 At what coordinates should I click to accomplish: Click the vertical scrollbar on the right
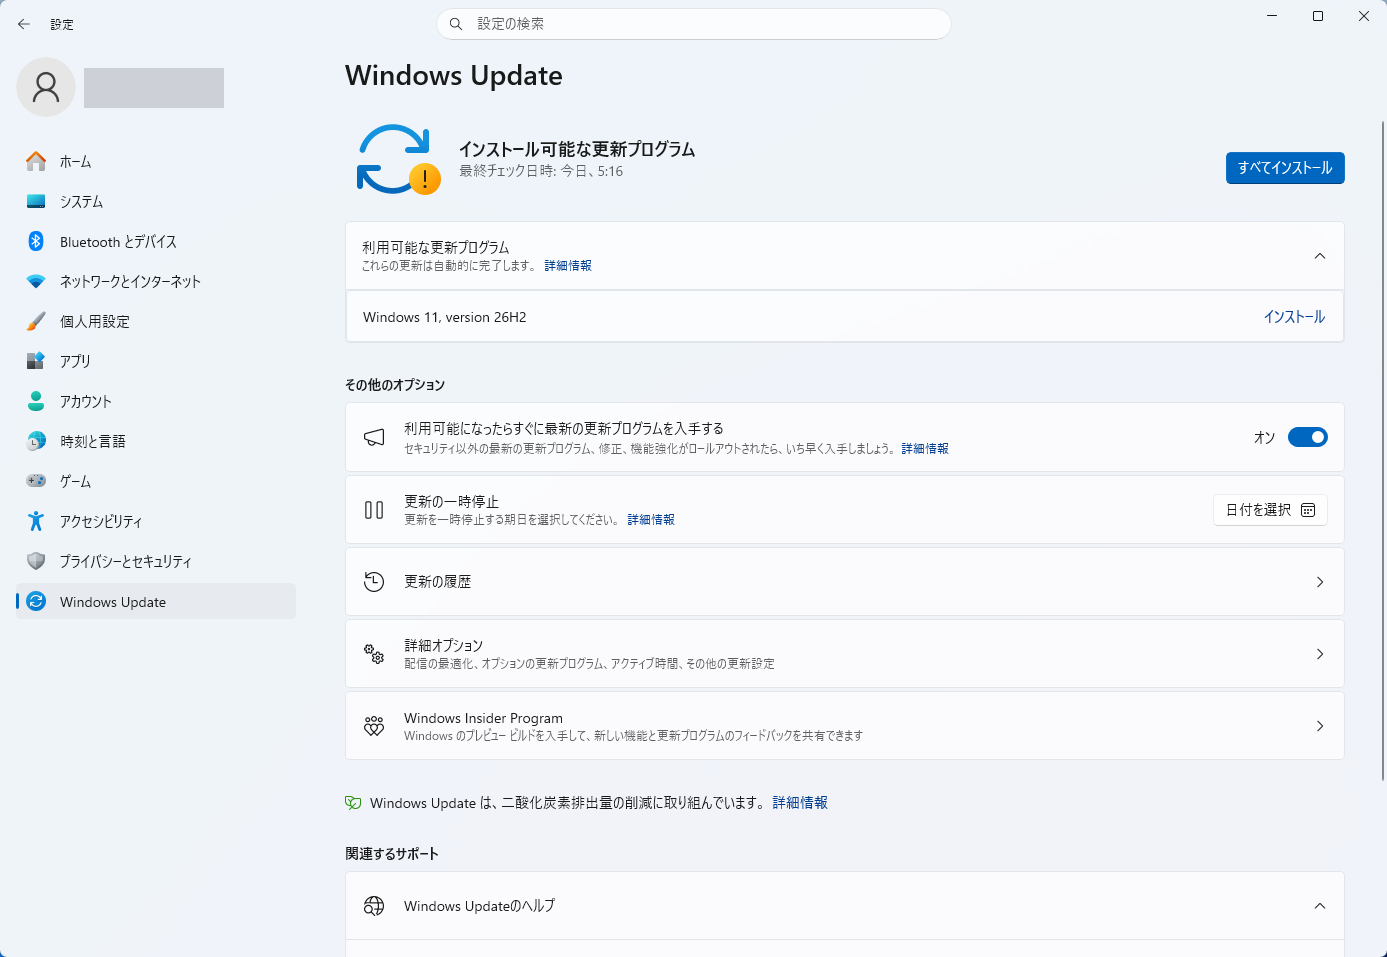tap(1383, 450)
